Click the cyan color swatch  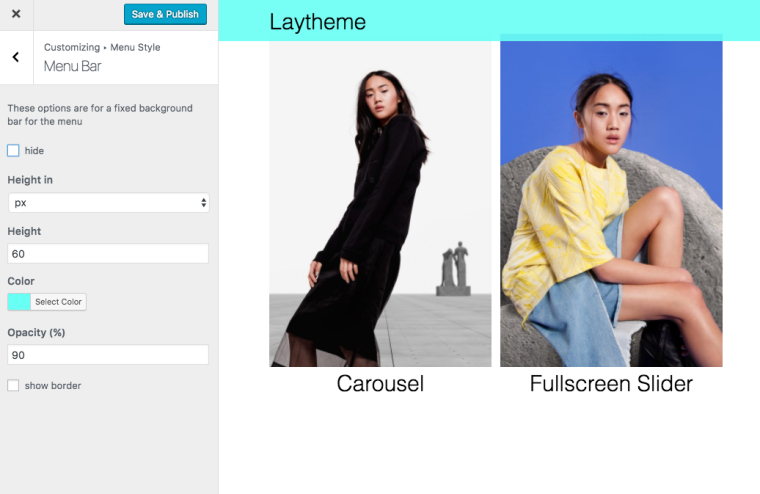click(19, 302)
